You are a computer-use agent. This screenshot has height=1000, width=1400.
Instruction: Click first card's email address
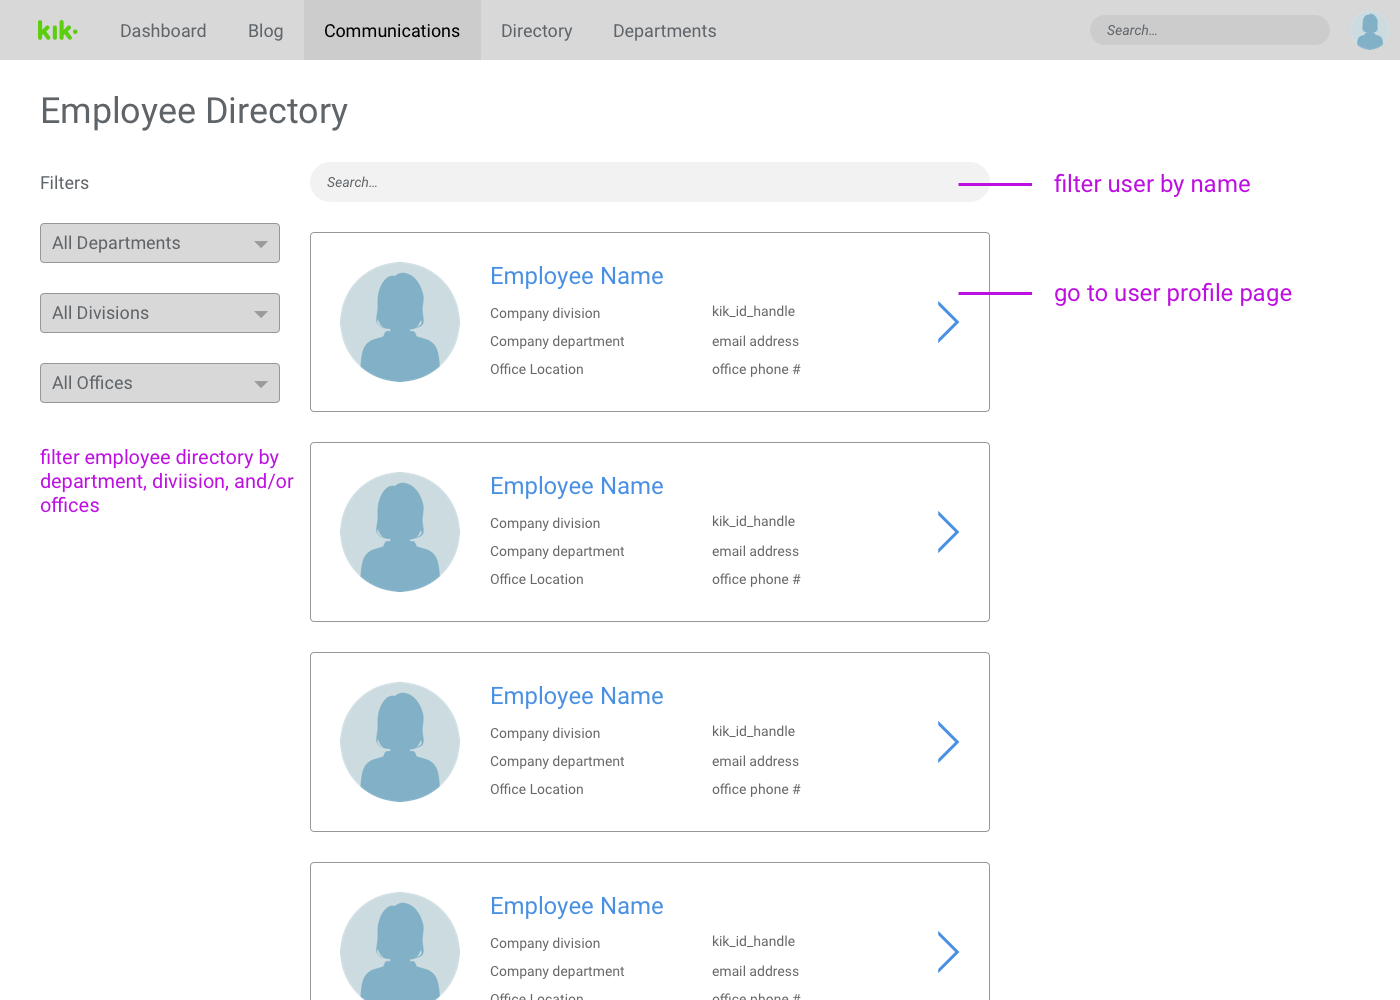tap(756, 341)
